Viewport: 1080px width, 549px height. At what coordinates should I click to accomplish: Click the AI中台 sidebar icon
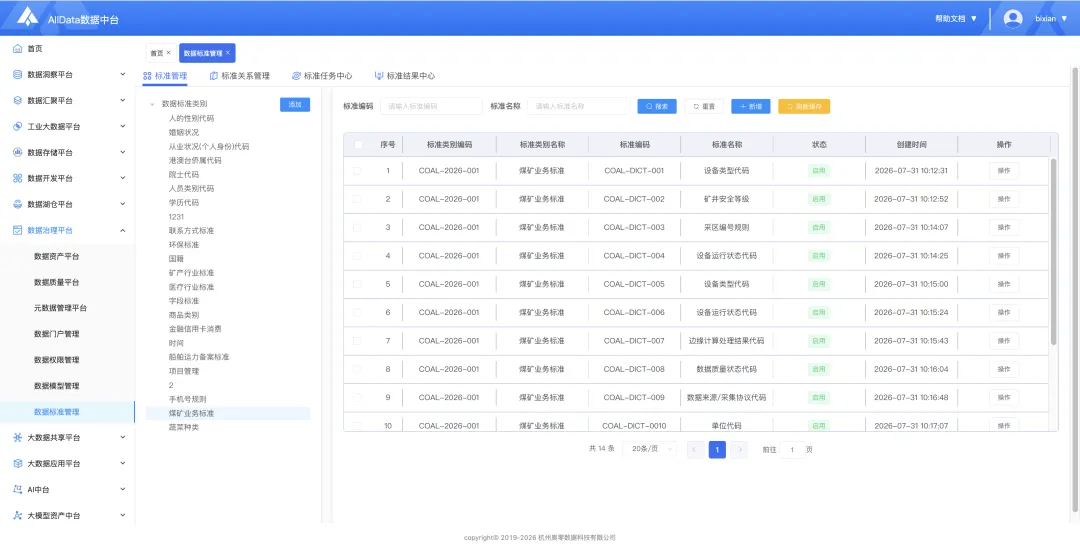pyautogui.click(x=18, y=489)
